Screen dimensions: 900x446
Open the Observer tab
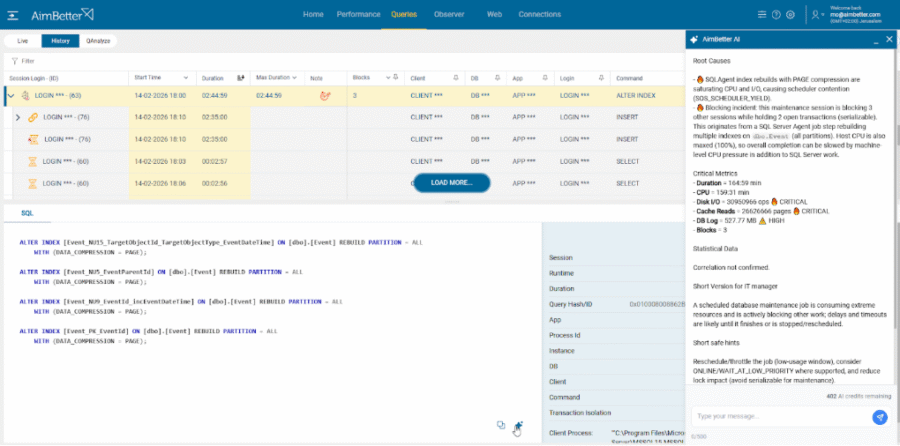pos(448,15)
